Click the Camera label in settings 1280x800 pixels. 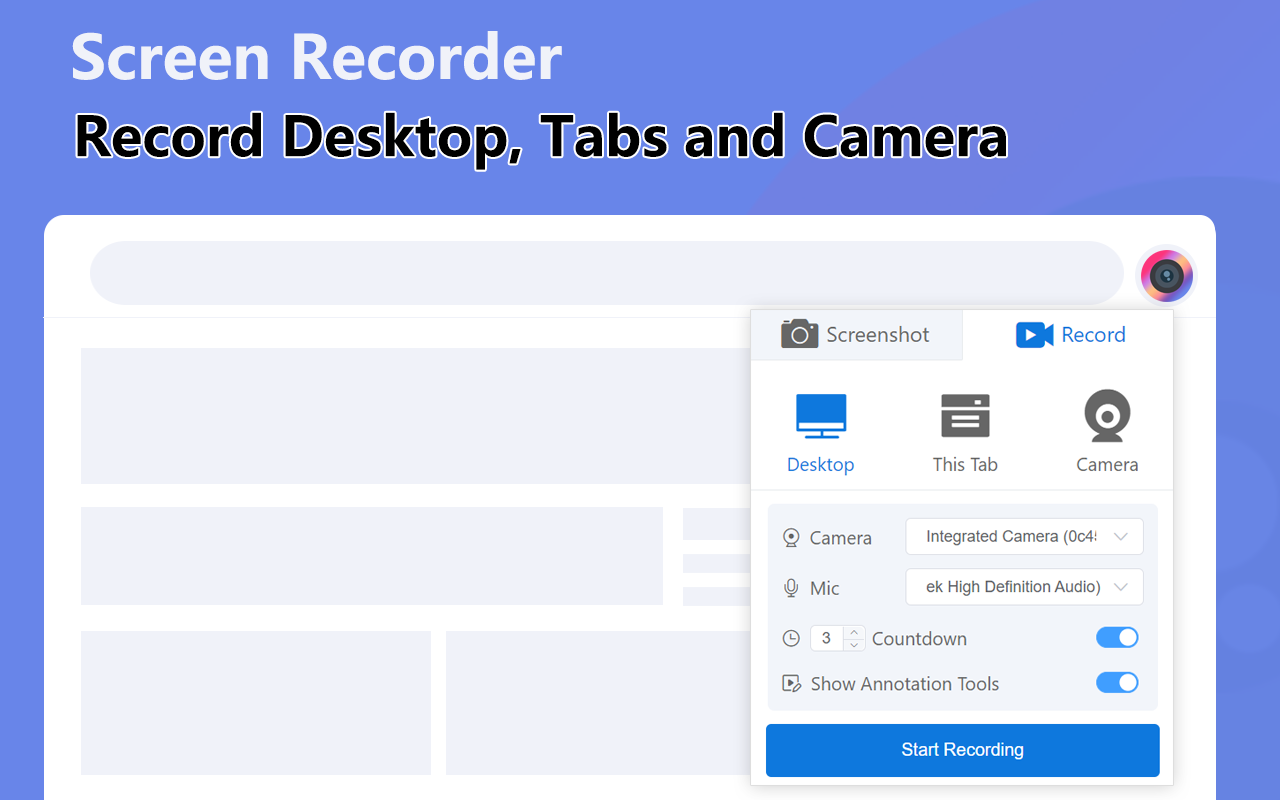pos(840,537)
